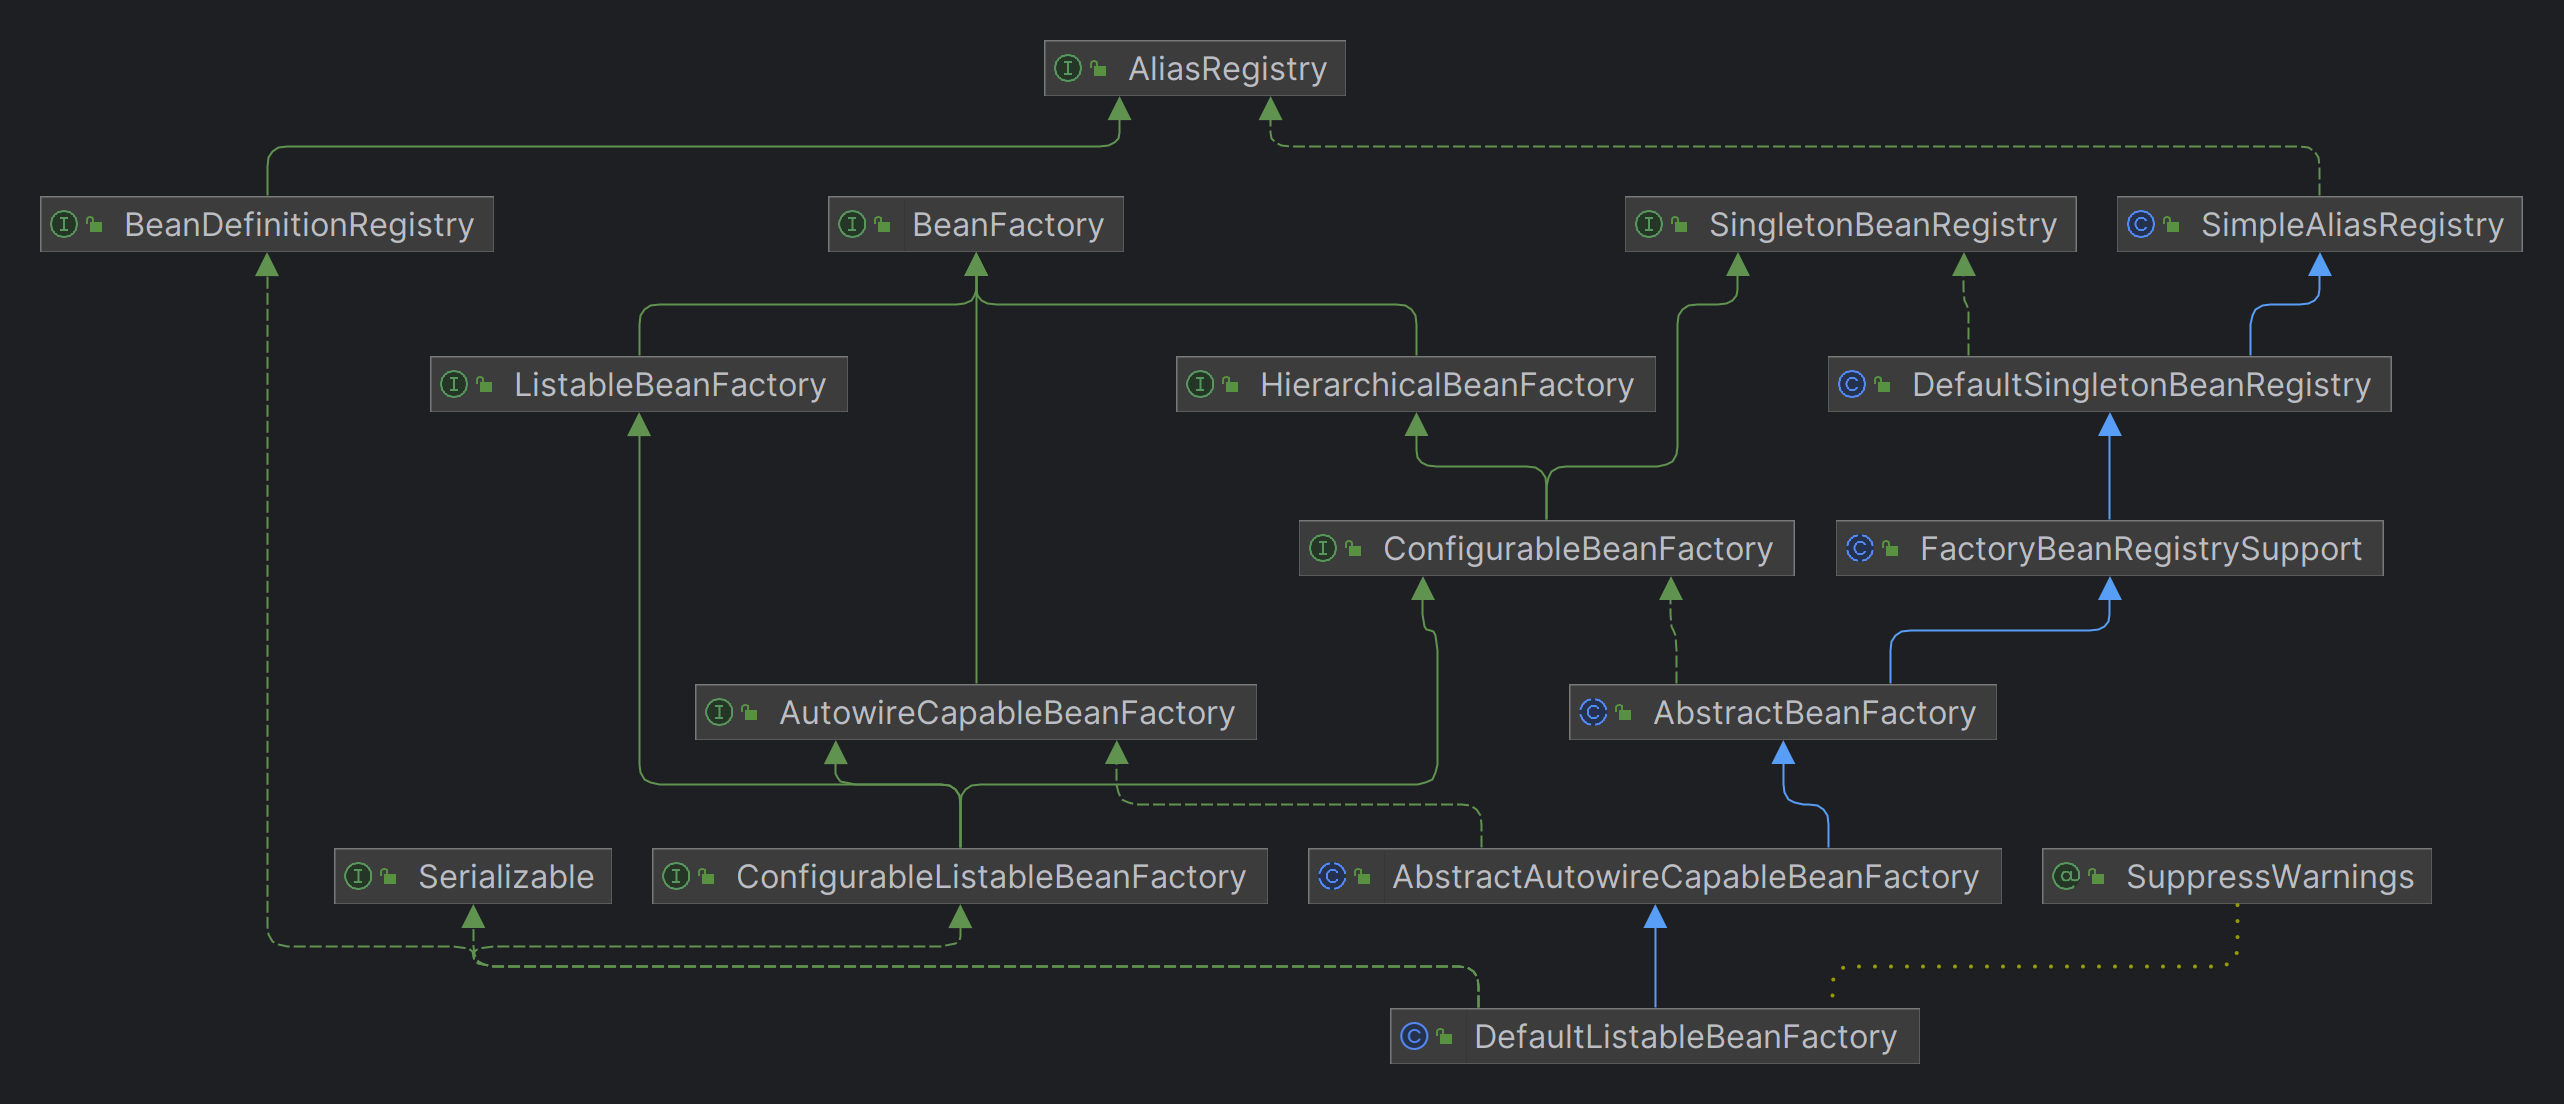Click the interface icon on HierarchicalBeanFactory node
Viewport: 2564px width, 1104px height.
(x=1200, y=384)
